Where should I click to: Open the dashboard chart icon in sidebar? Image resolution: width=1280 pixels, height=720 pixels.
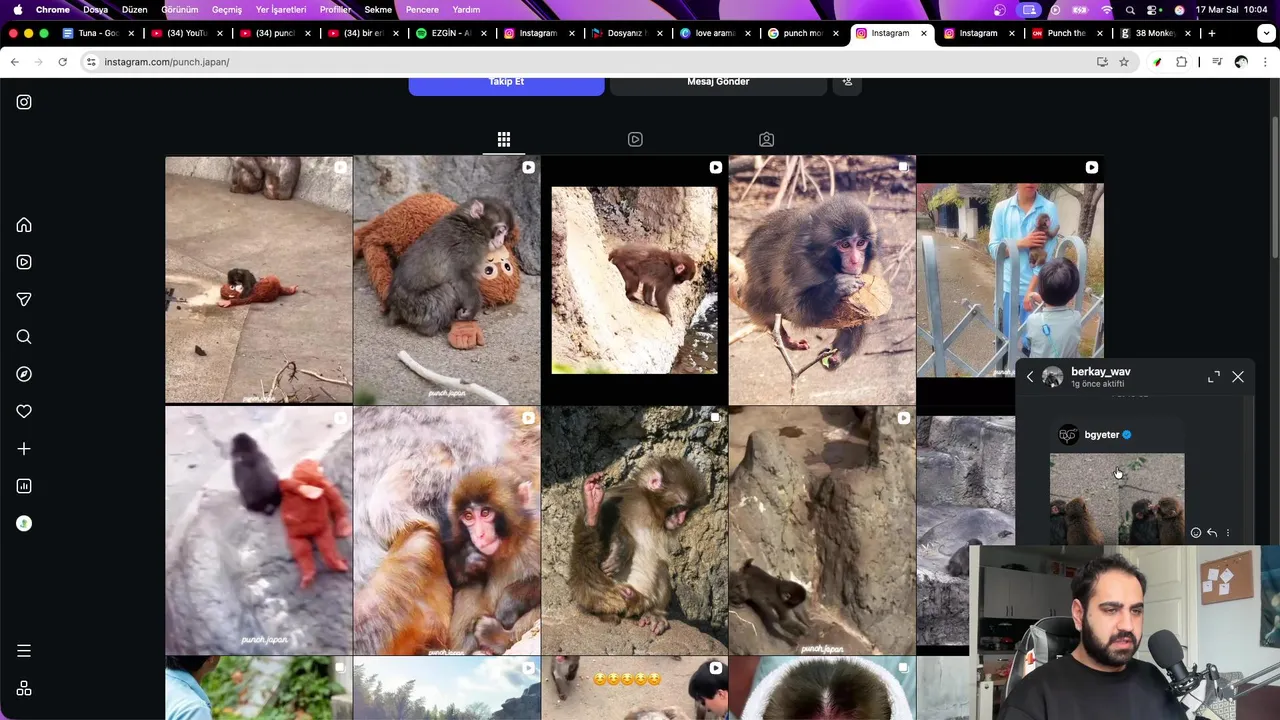[x=24, y=486]
